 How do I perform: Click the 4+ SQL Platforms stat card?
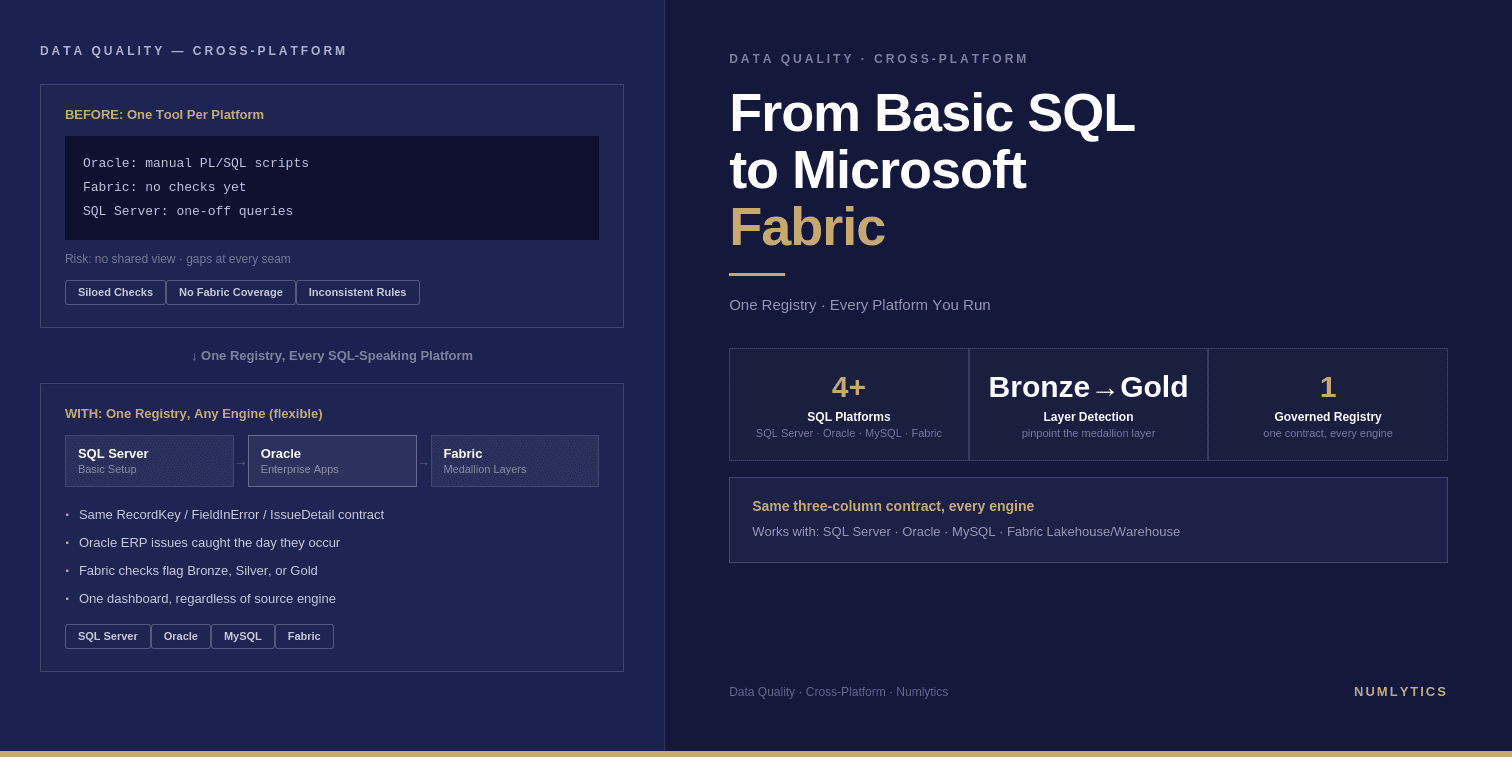(849, 404)
